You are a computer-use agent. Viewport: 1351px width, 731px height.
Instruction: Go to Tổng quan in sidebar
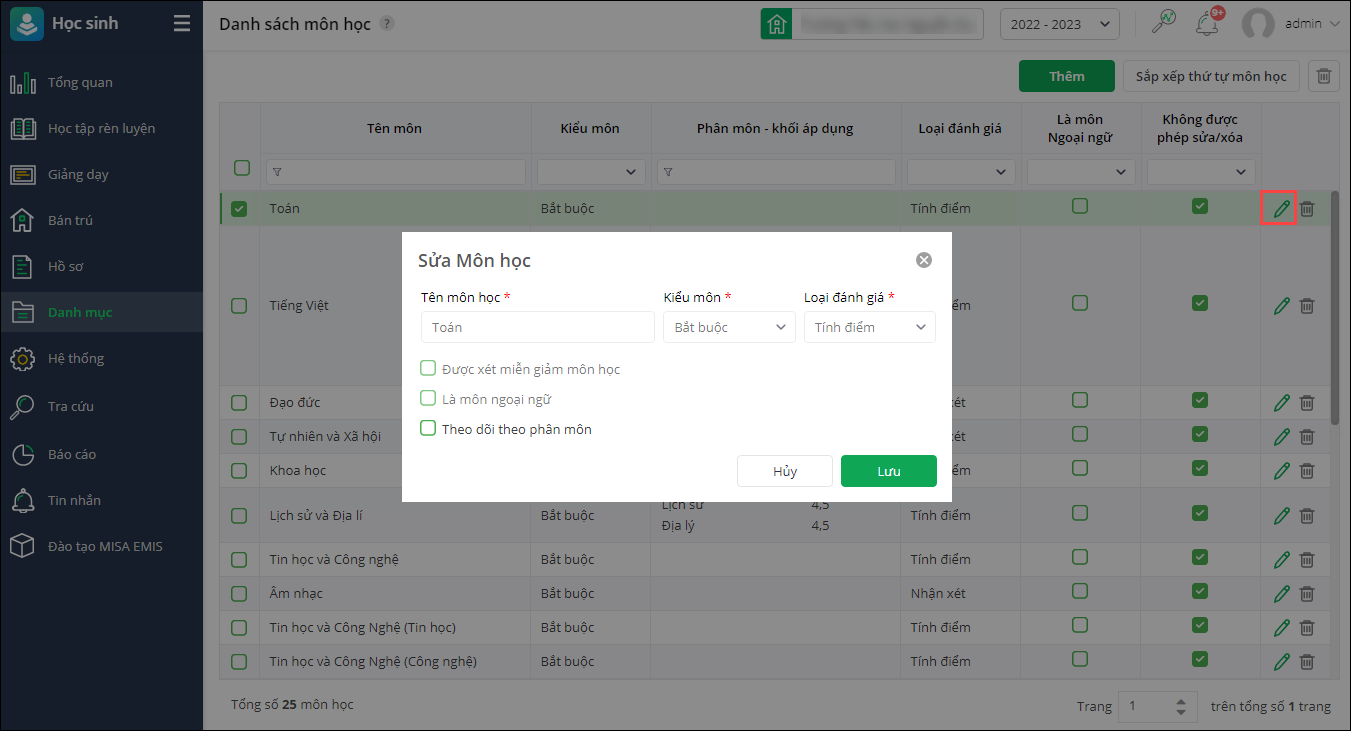[80, 82]
